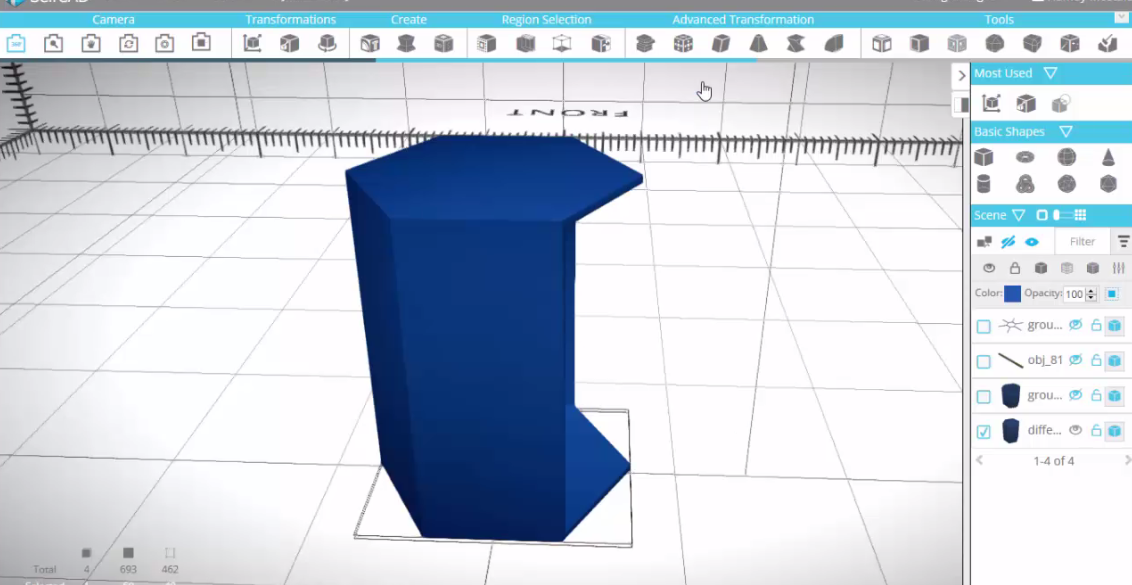This screenshot has width=1132, height=585.
Task: Insert a torus from Basic Shapes
Action: click(1024, 157)
